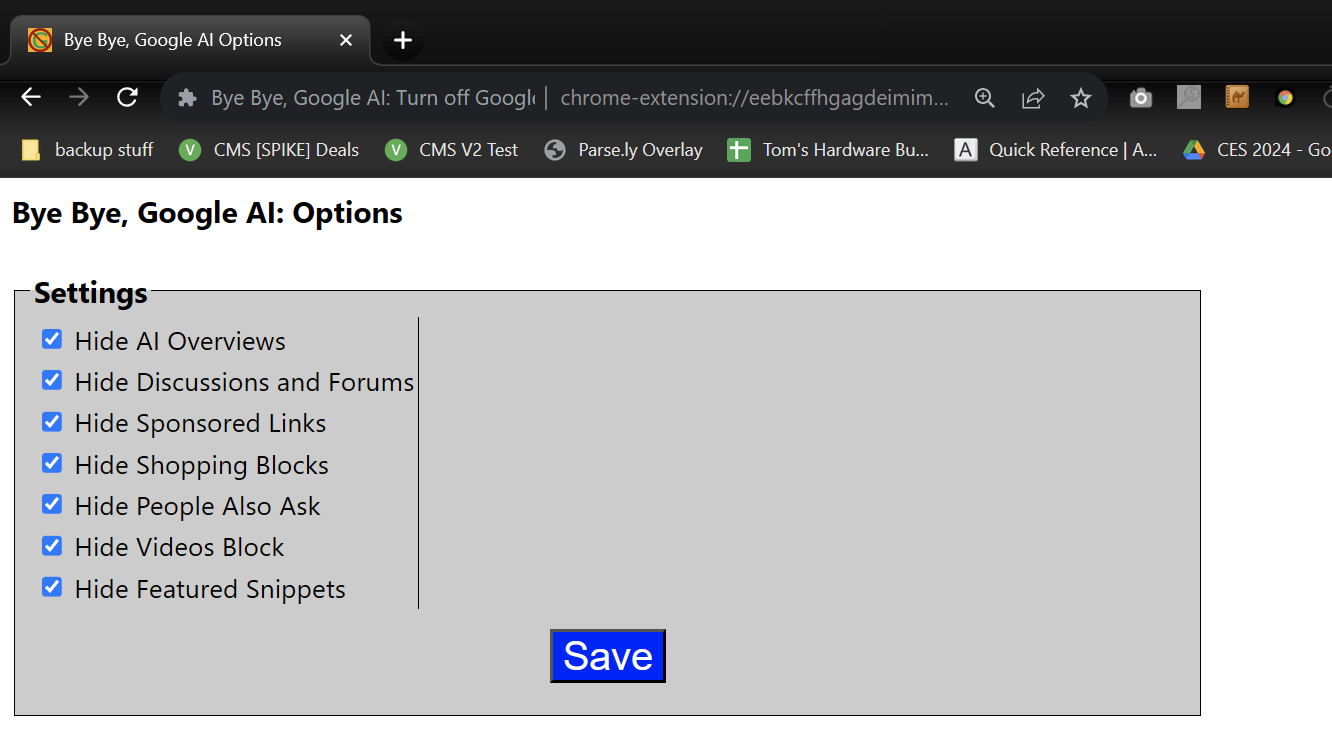Open the Parse.ly Overlay bookmark
1332x746 pixels.
point(623,150)
